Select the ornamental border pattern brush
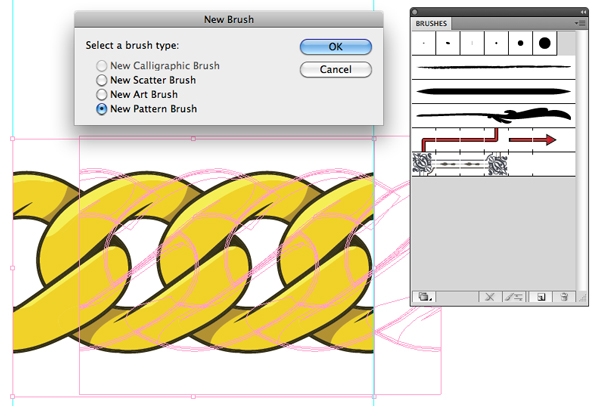The height and width of the screenshot is (406, 600). [x=494, y=164]
